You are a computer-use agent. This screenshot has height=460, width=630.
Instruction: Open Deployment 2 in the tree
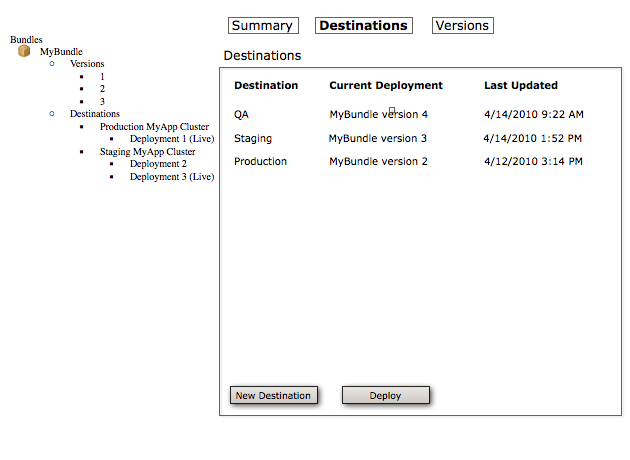click(x=158, y=164)
